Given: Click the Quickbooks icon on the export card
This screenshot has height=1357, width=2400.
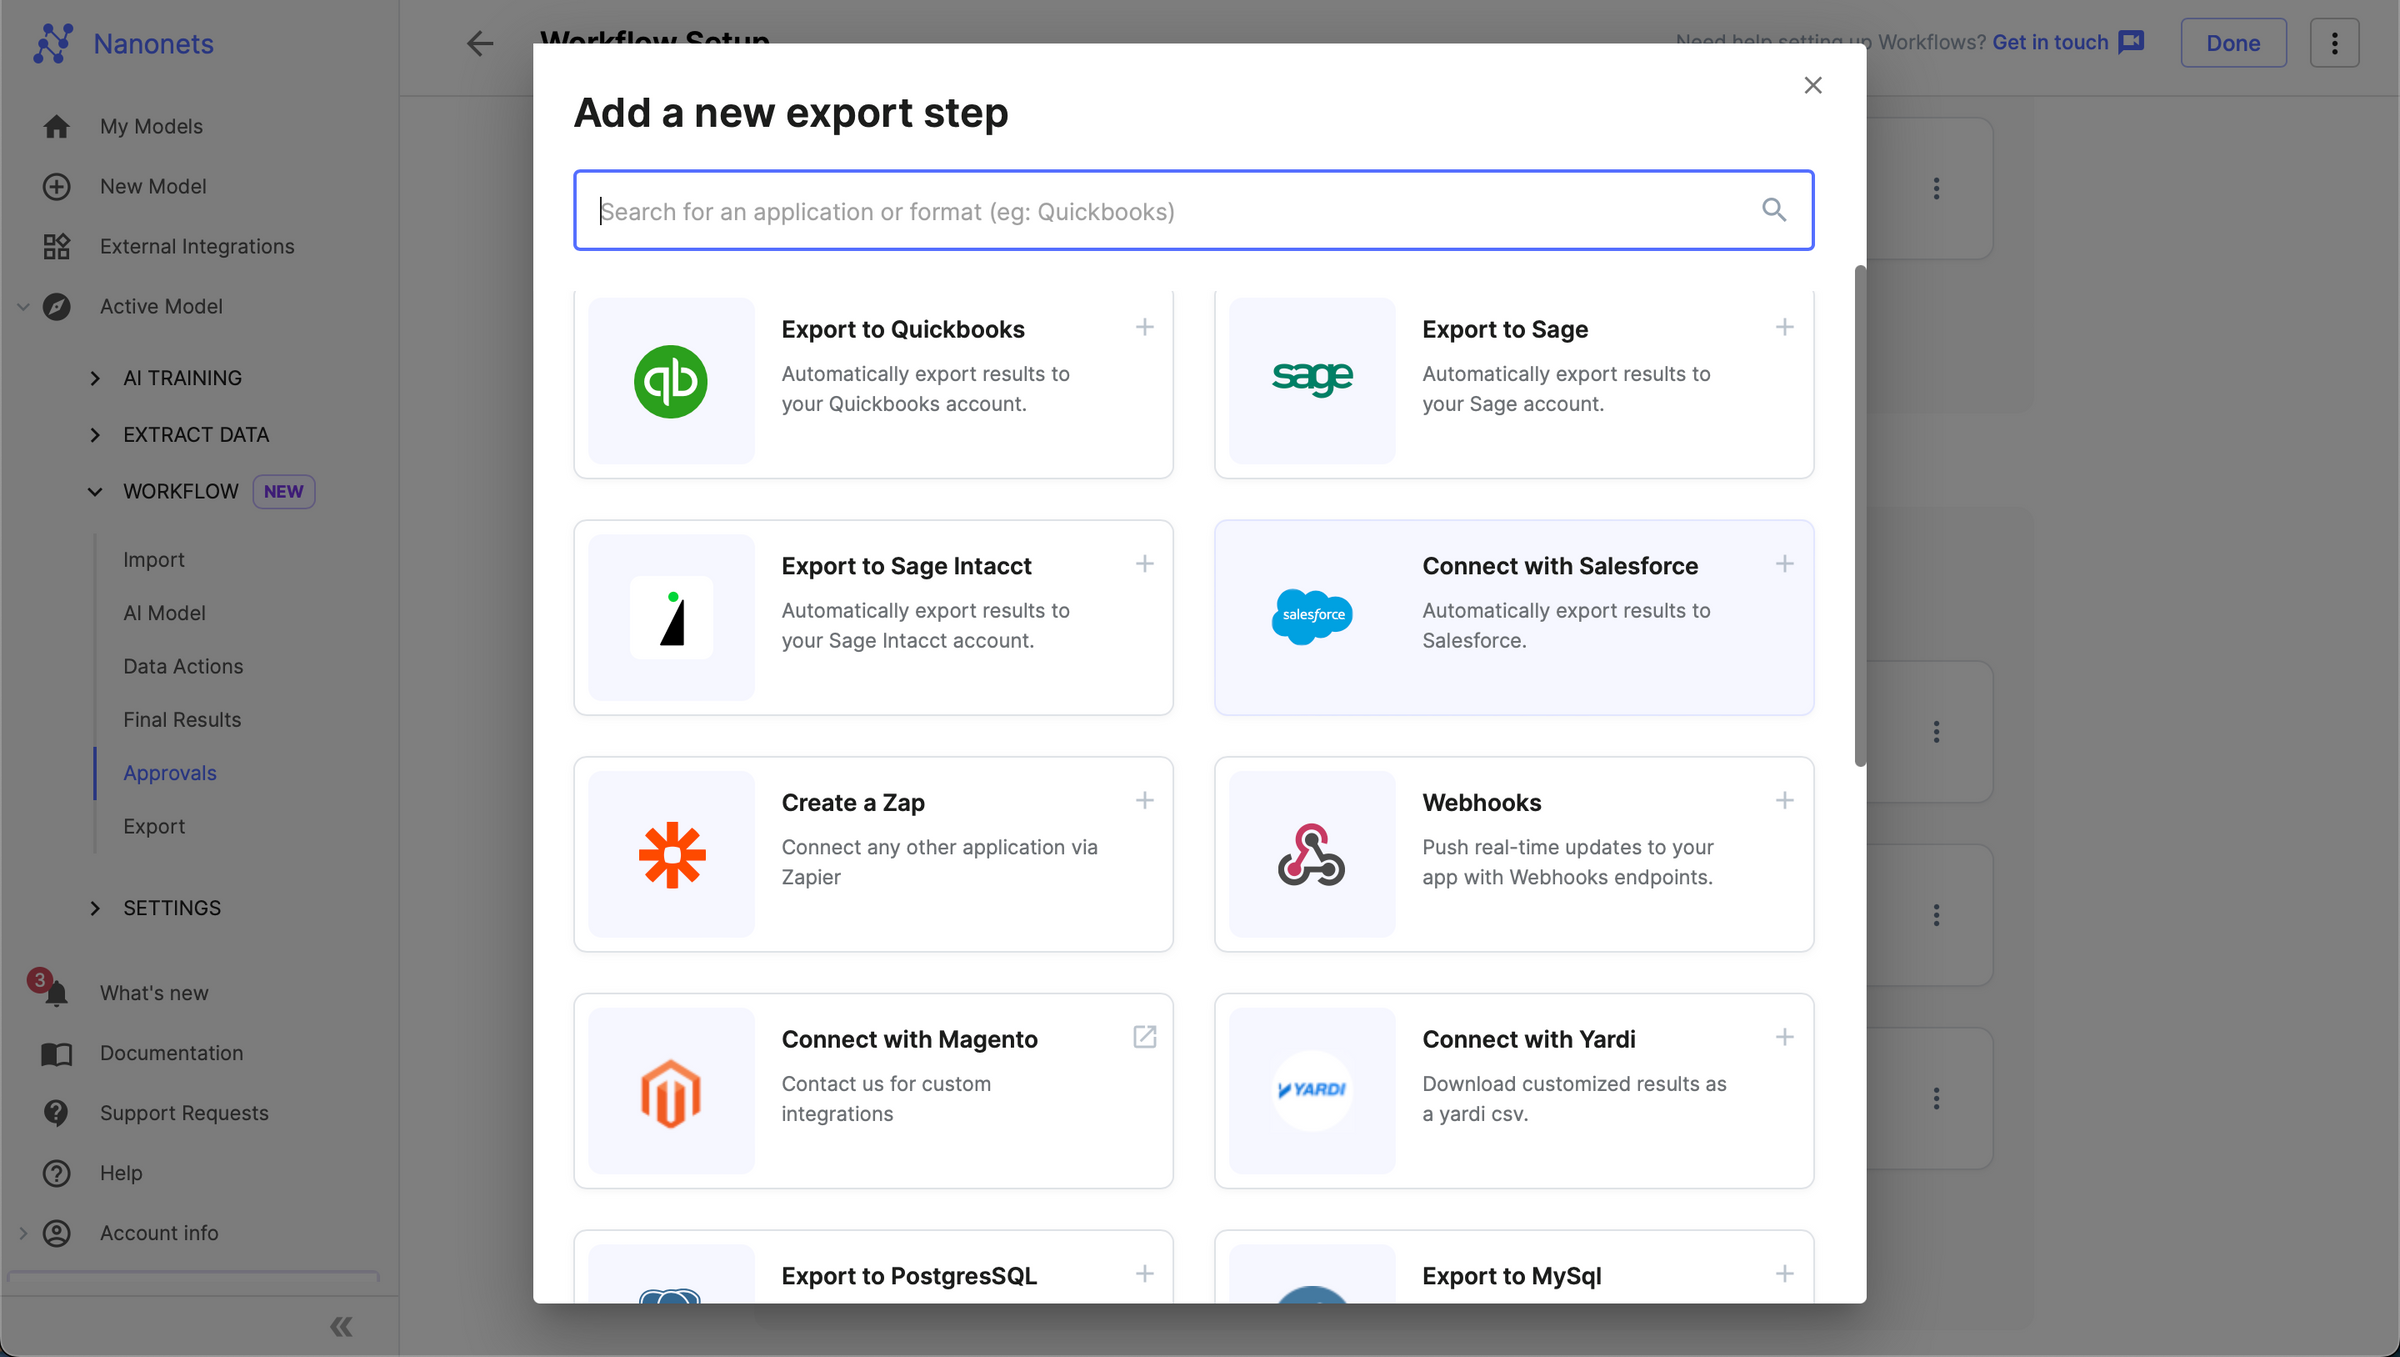Looking at the screenshot, I should point(671,381).
